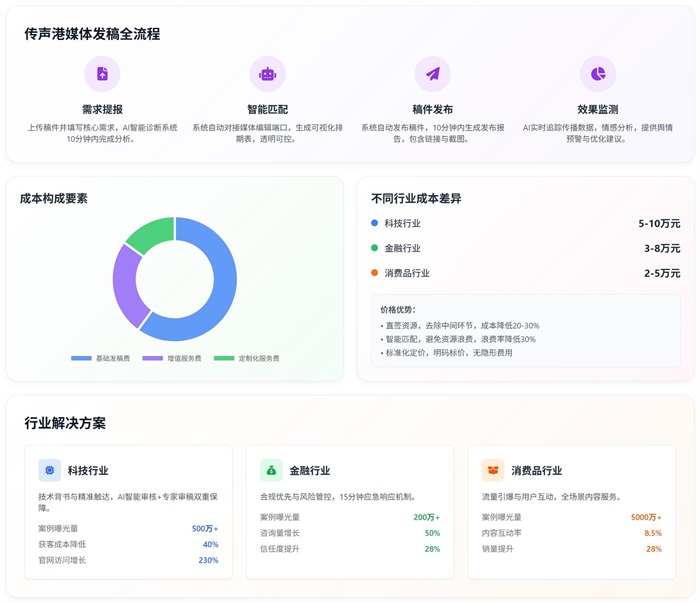Toggle the 定制化服务费 legend item

click(x=246, y=358)
